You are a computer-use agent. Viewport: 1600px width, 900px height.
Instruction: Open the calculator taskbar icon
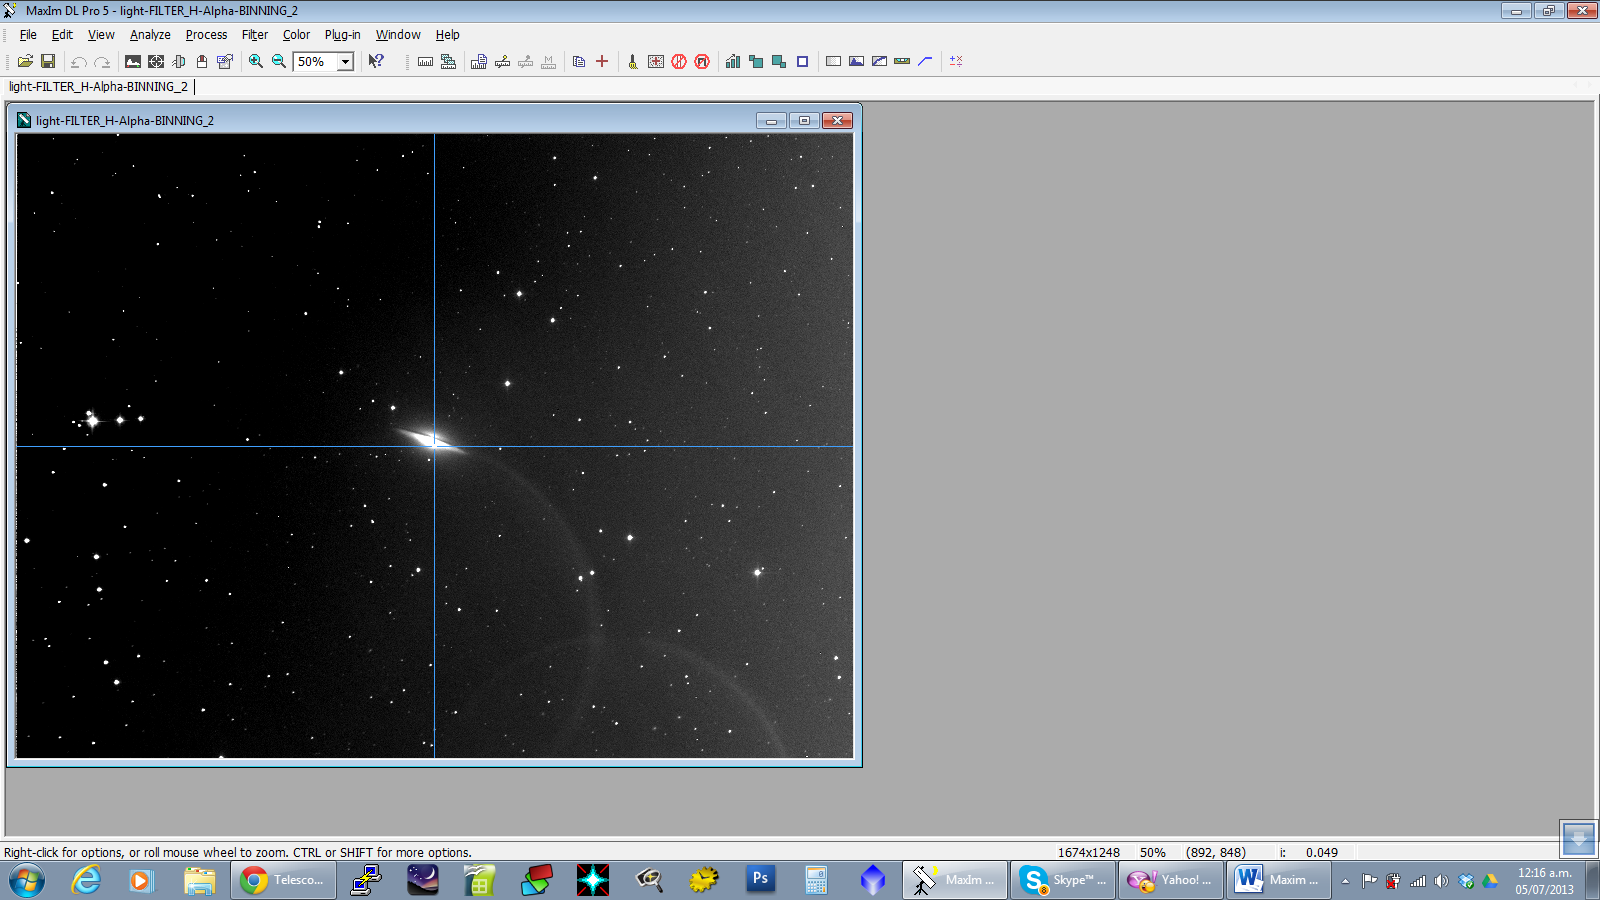[x=816, y=880]
